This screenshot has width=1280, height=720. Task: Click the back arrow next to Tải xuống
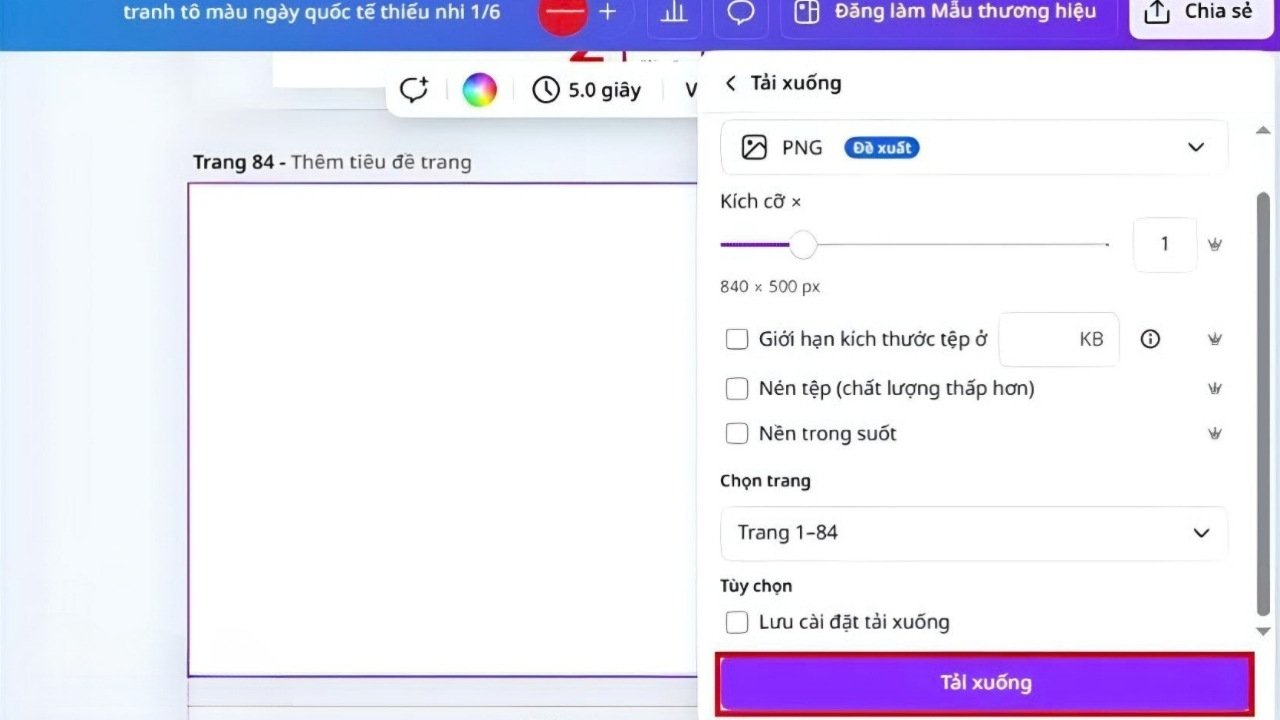pyautogui.click(x=731, y=83)
